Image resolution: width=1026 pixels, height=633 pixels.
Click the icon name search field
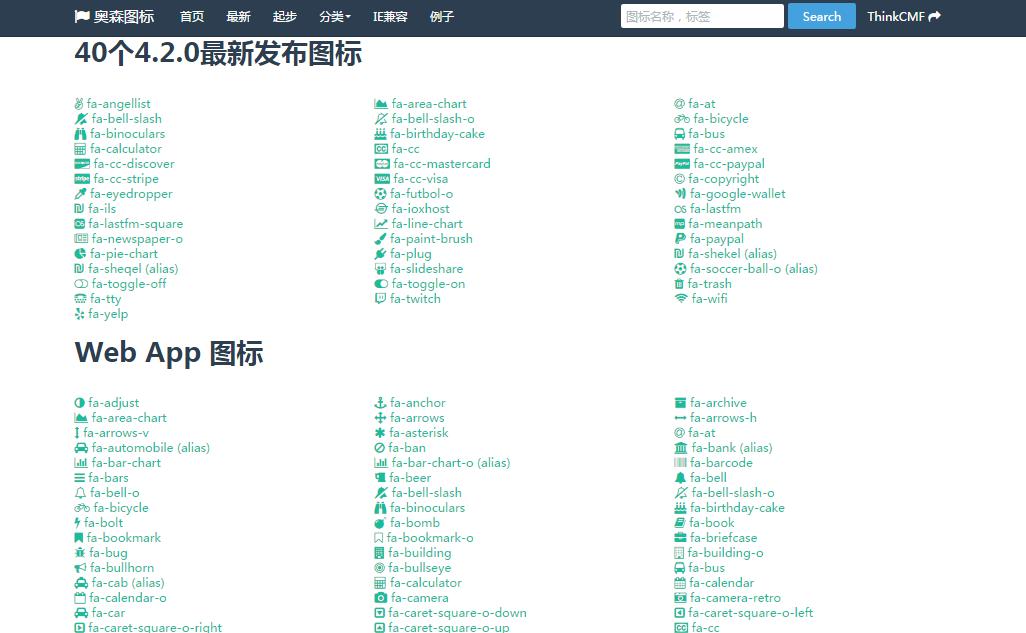coord(701,16)
